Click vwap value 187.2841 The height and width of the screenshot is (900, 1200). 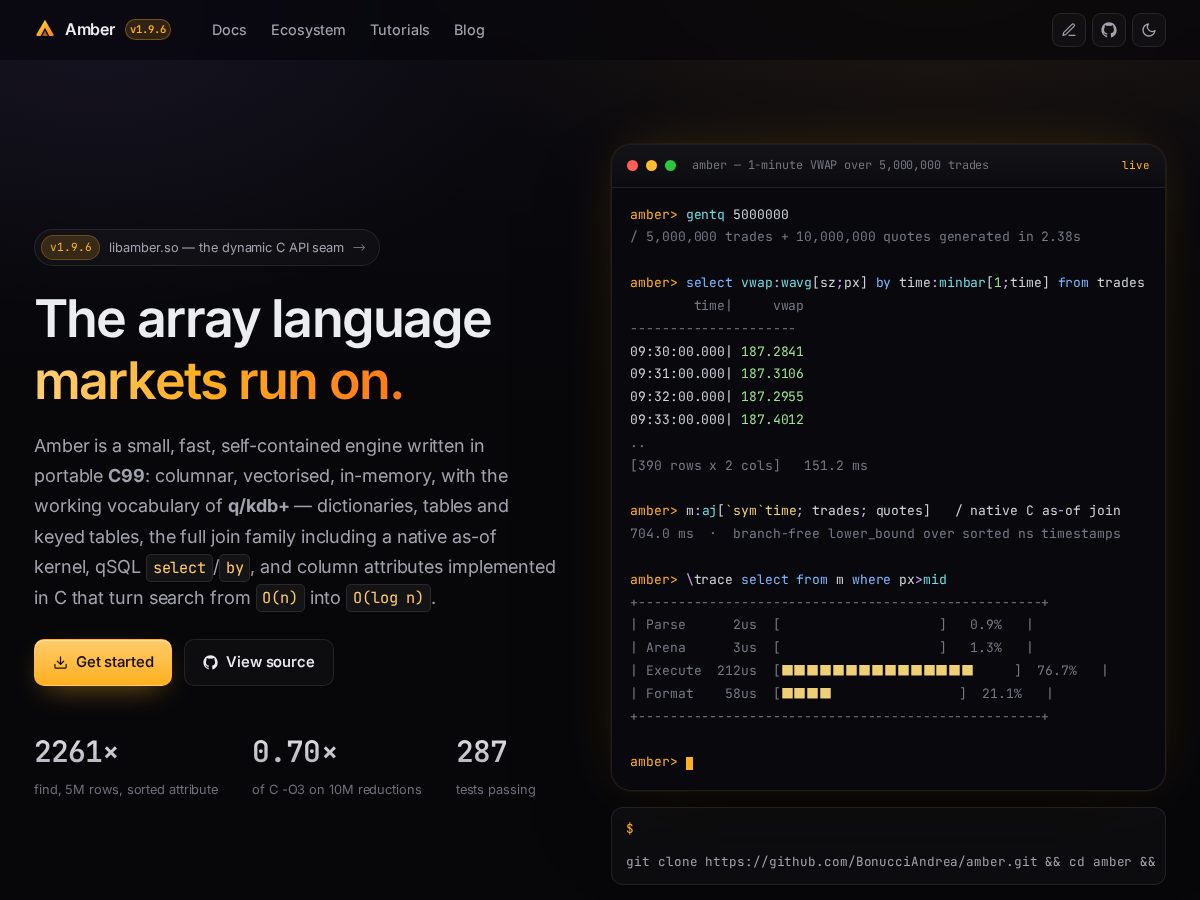(772, 352)
